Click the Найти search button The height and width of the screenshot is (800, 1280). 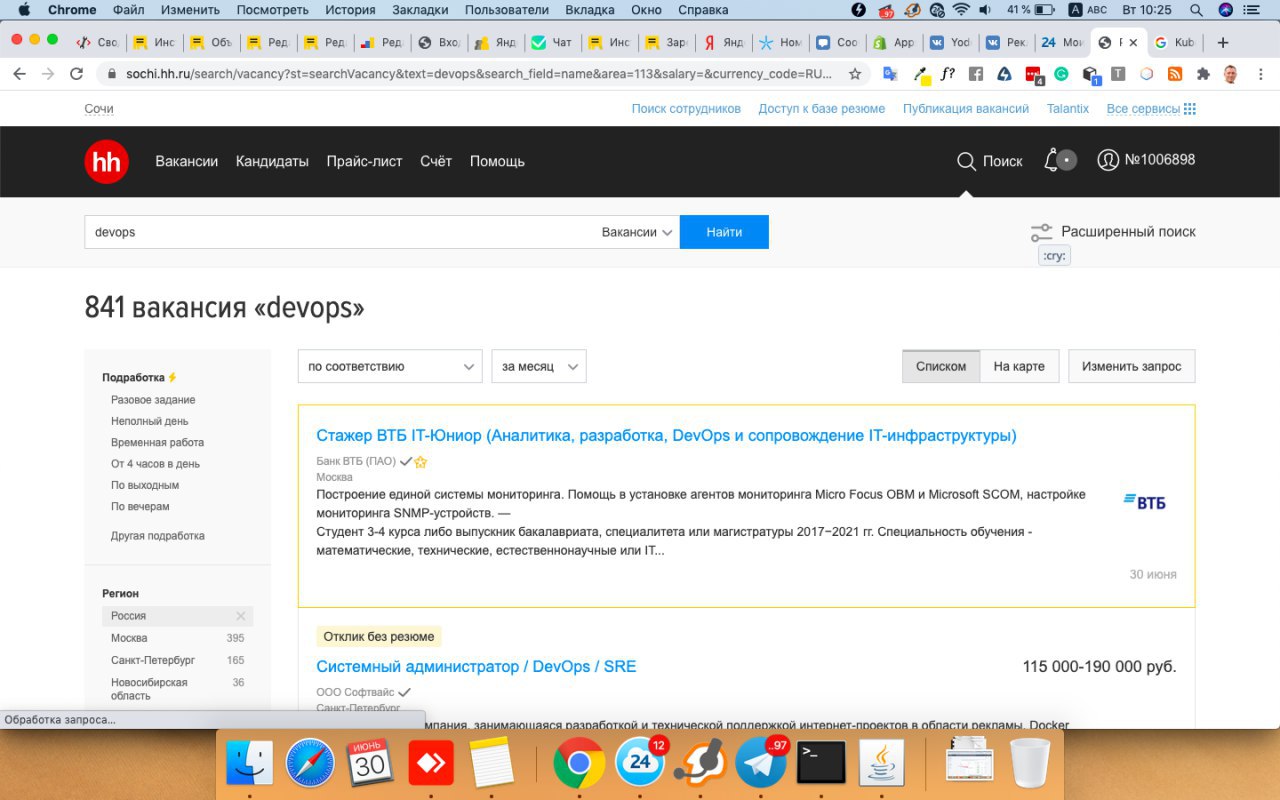[724, 232]
